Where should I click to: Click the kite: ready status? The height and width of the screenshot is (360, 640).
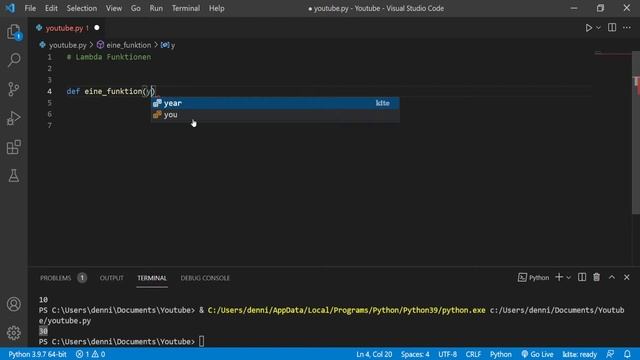tap(580, 354)
